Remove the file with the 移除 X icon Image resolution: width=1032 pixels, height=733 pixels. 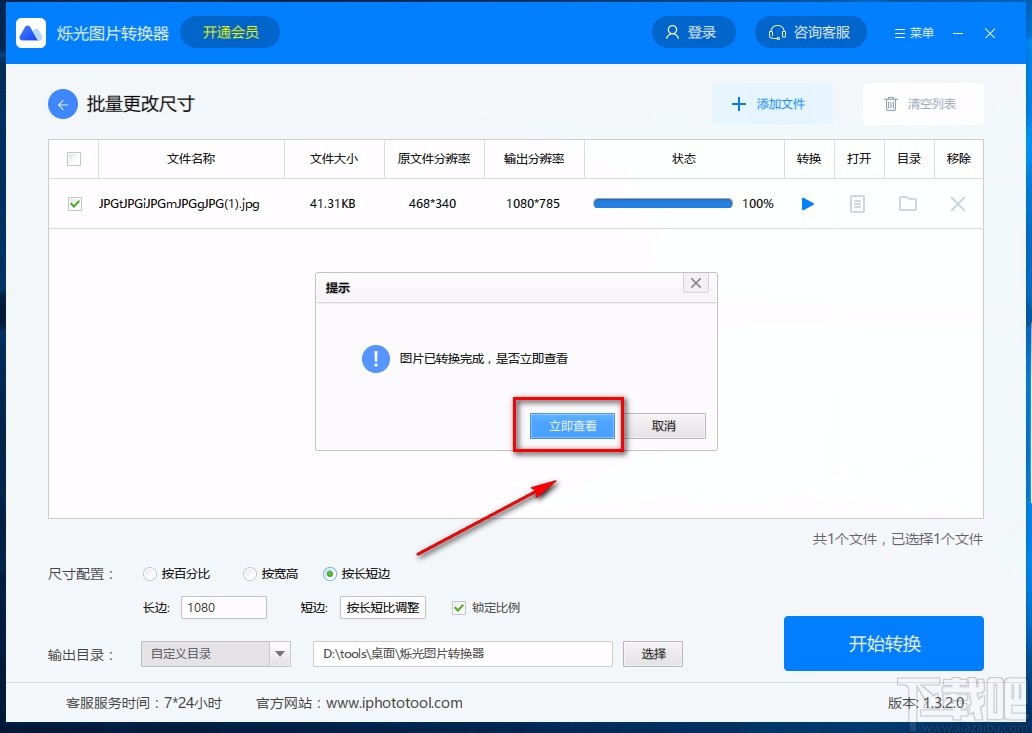pyautogui.click(x=957, y=203)
